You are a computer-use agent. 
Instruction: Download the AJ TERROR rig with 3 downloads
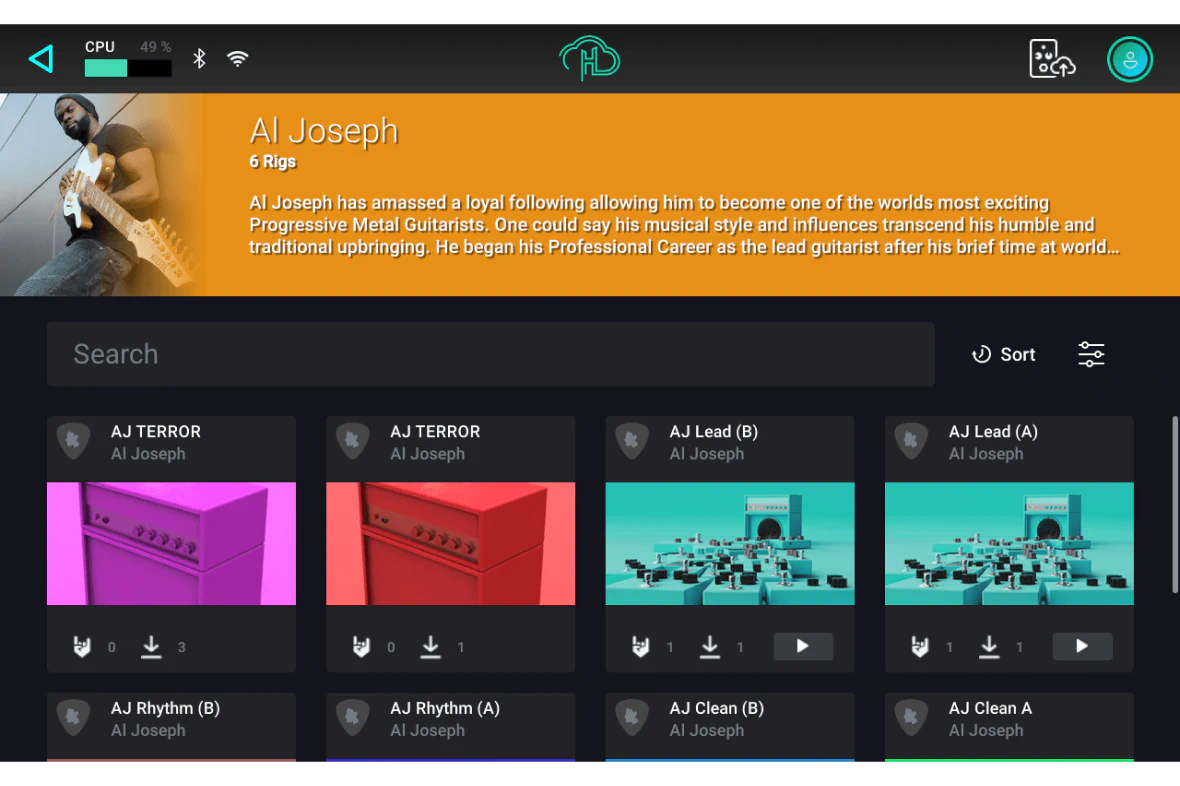[x=151, y=647]
